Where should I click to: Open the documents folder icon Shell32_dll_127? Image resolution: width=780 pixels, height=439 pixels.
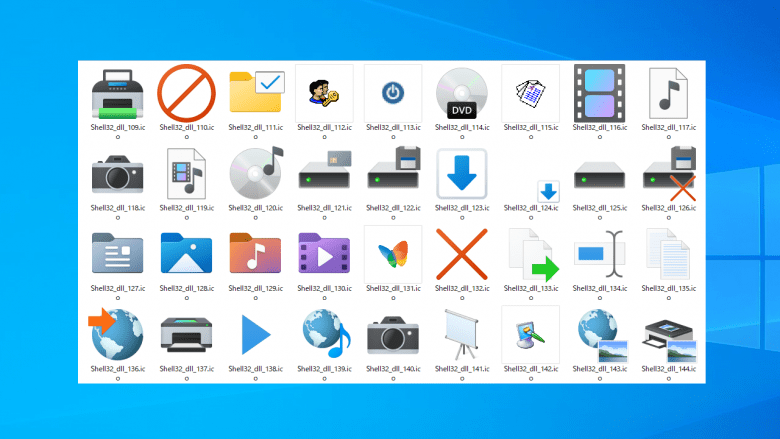117,253
